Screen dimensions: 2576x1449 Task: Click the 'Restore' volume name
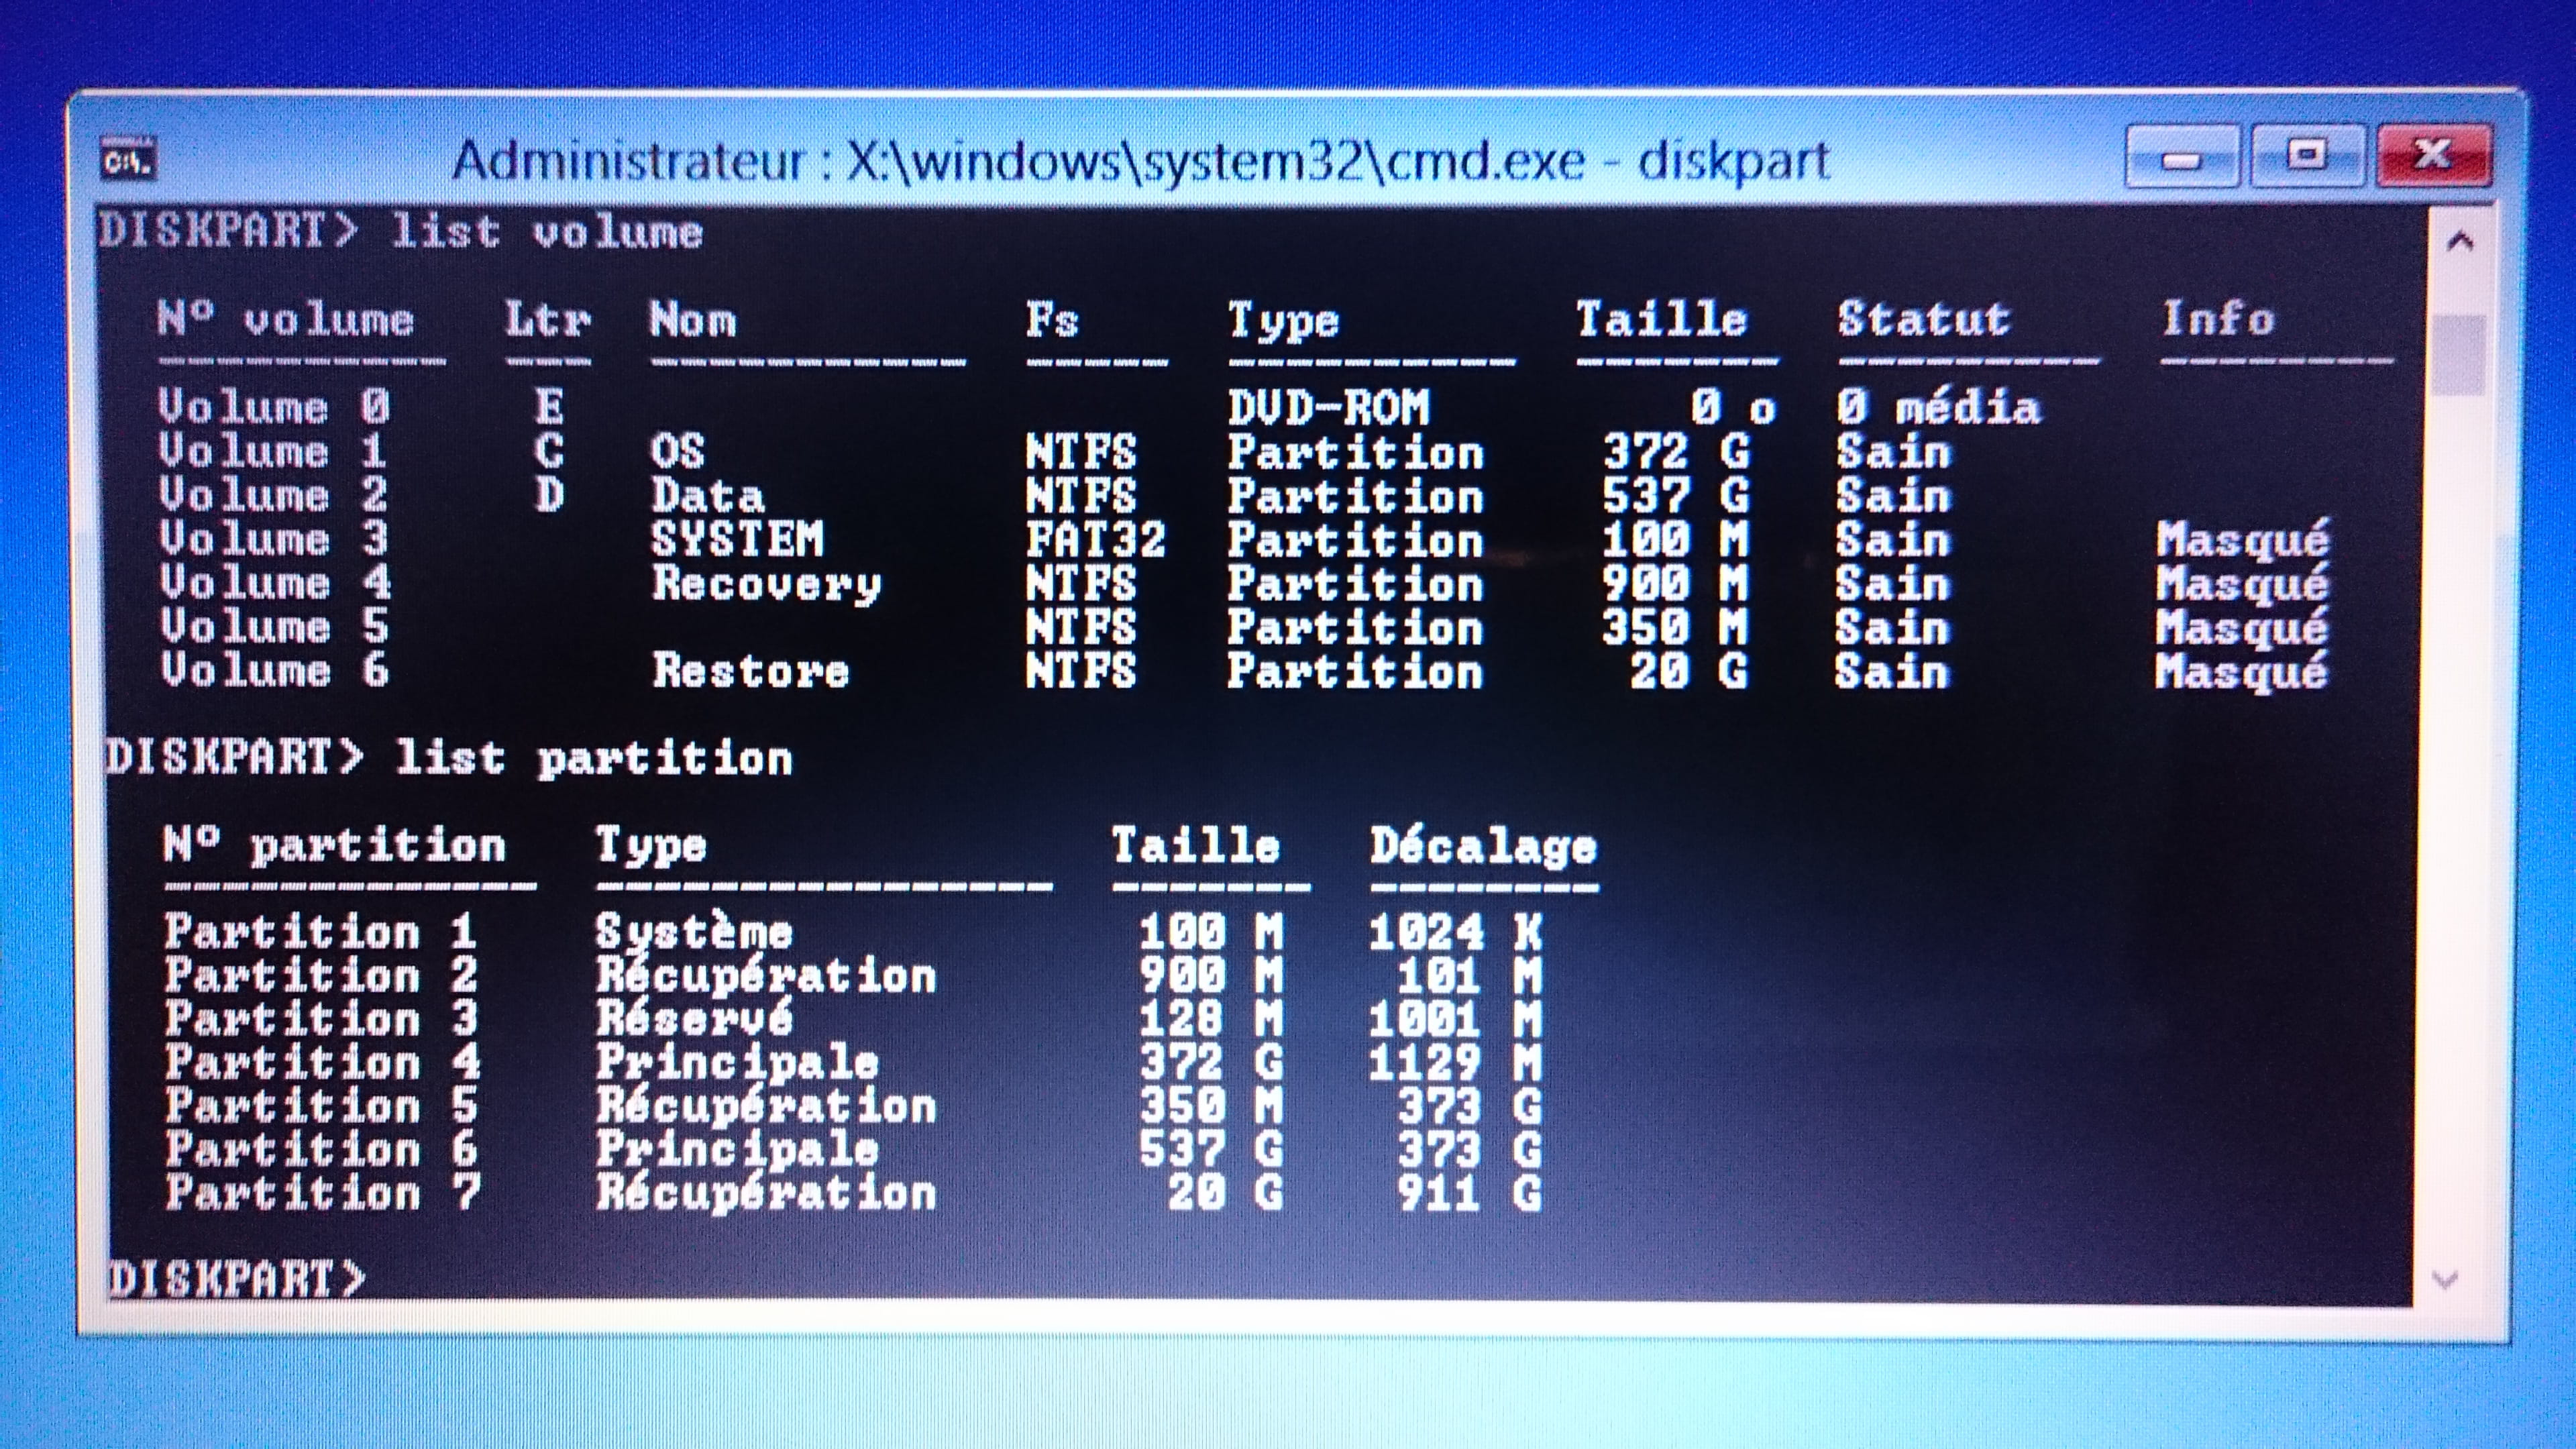[x=751, y=670]
